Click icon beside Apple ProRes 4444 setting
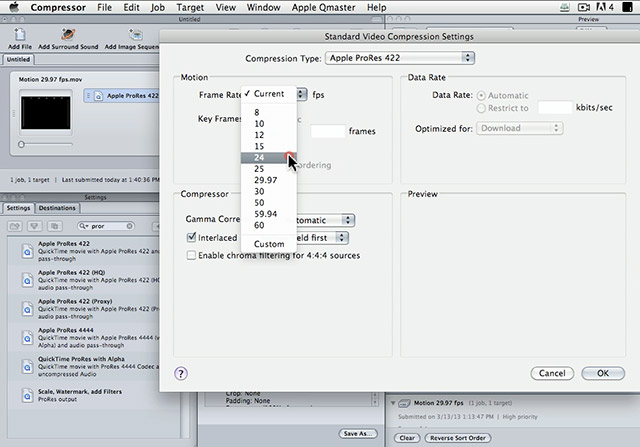This screenshot has width=640, height=447. pyautogui.click(x=27, y=338)
